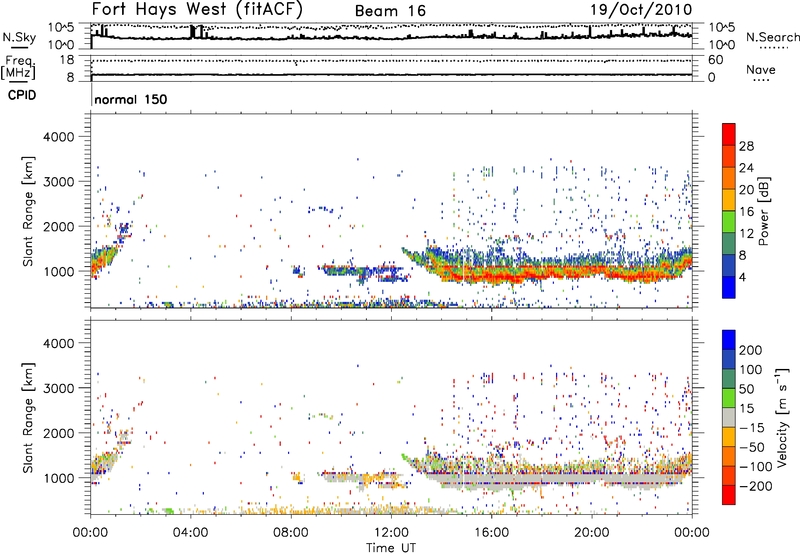Click the '2000' tick on velocity panel
This screenshot has width=800, height=554.
pyautogui.click(x=58, y=433)
